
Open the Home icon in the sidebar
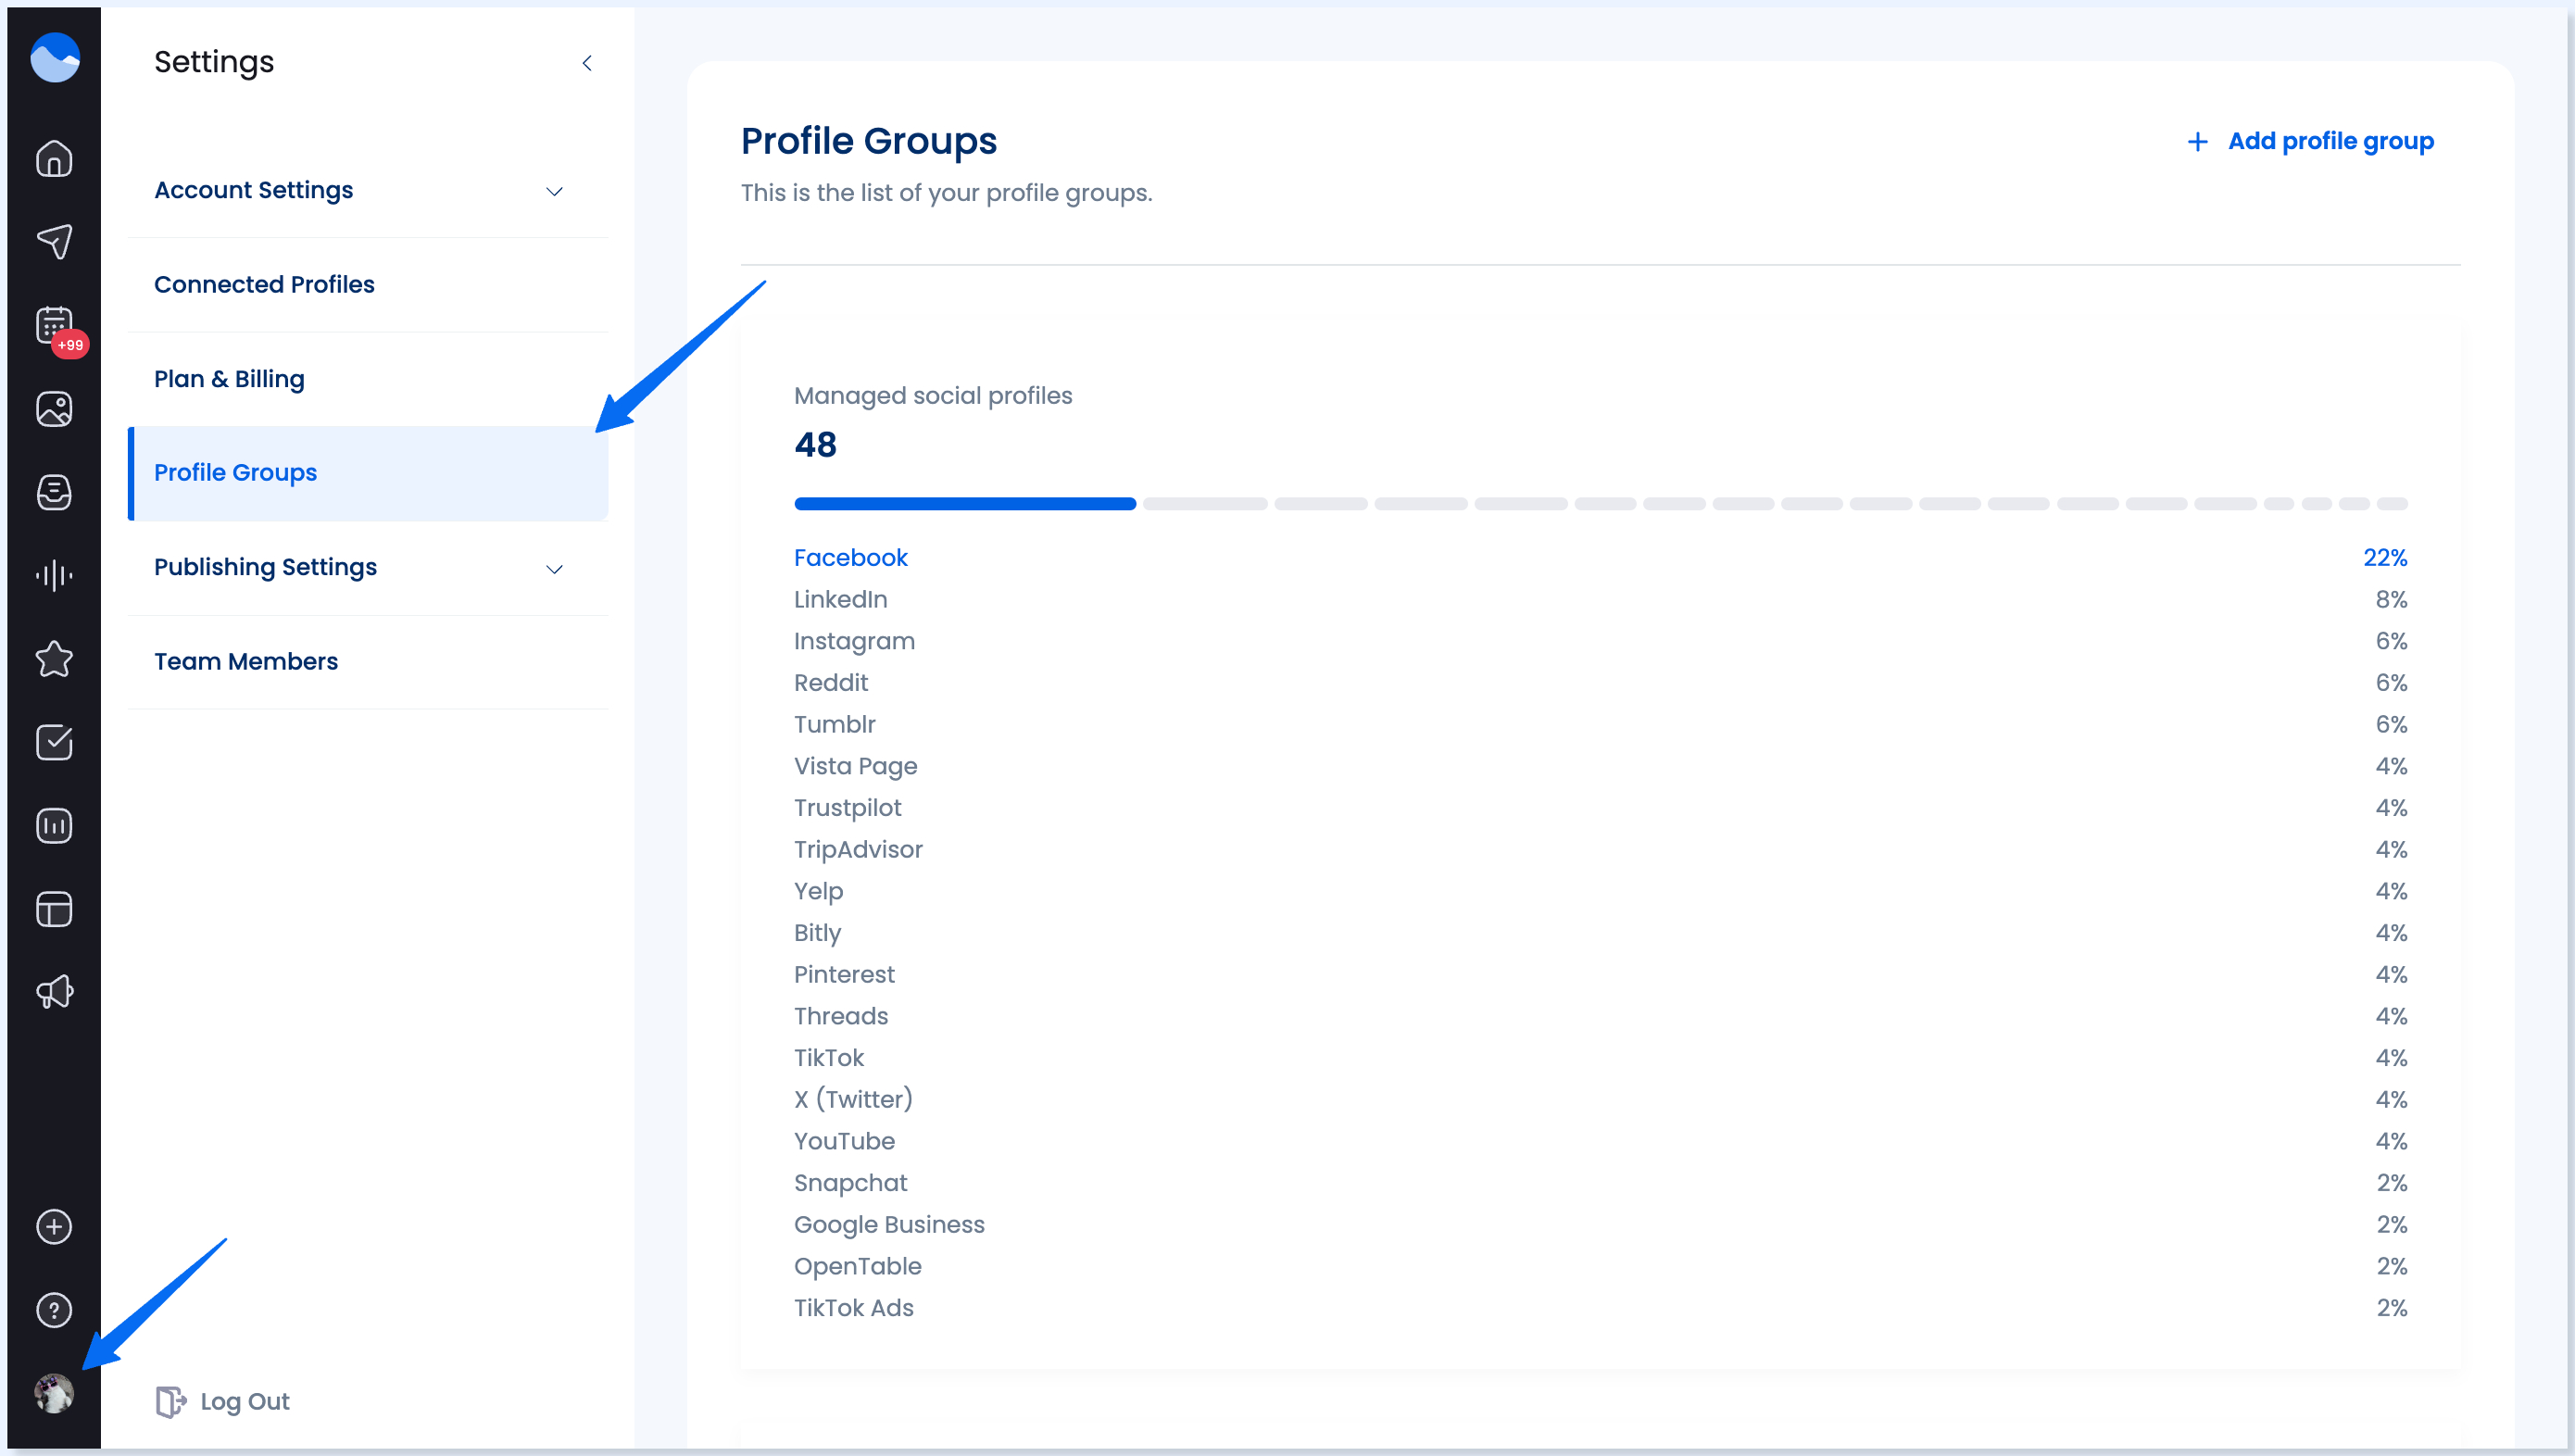pyautogui.click(x=54, y=159)
